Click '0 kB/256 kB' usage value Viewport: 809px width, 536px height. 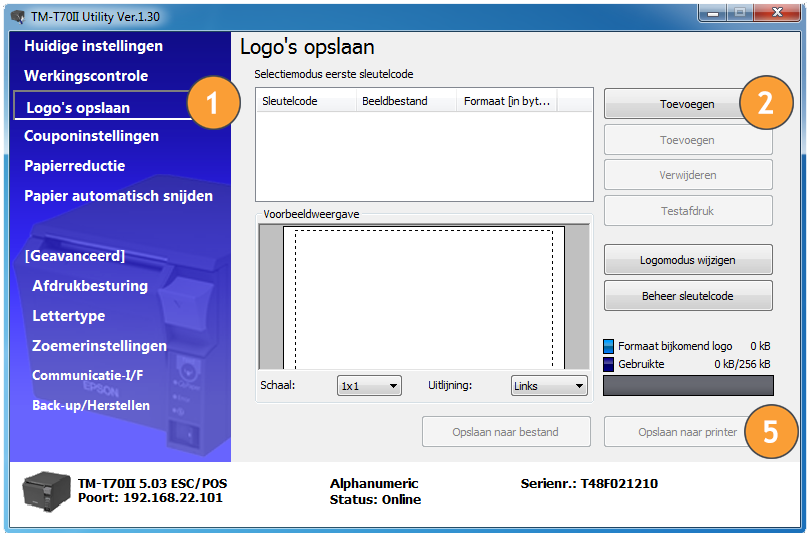click(742, 364)
